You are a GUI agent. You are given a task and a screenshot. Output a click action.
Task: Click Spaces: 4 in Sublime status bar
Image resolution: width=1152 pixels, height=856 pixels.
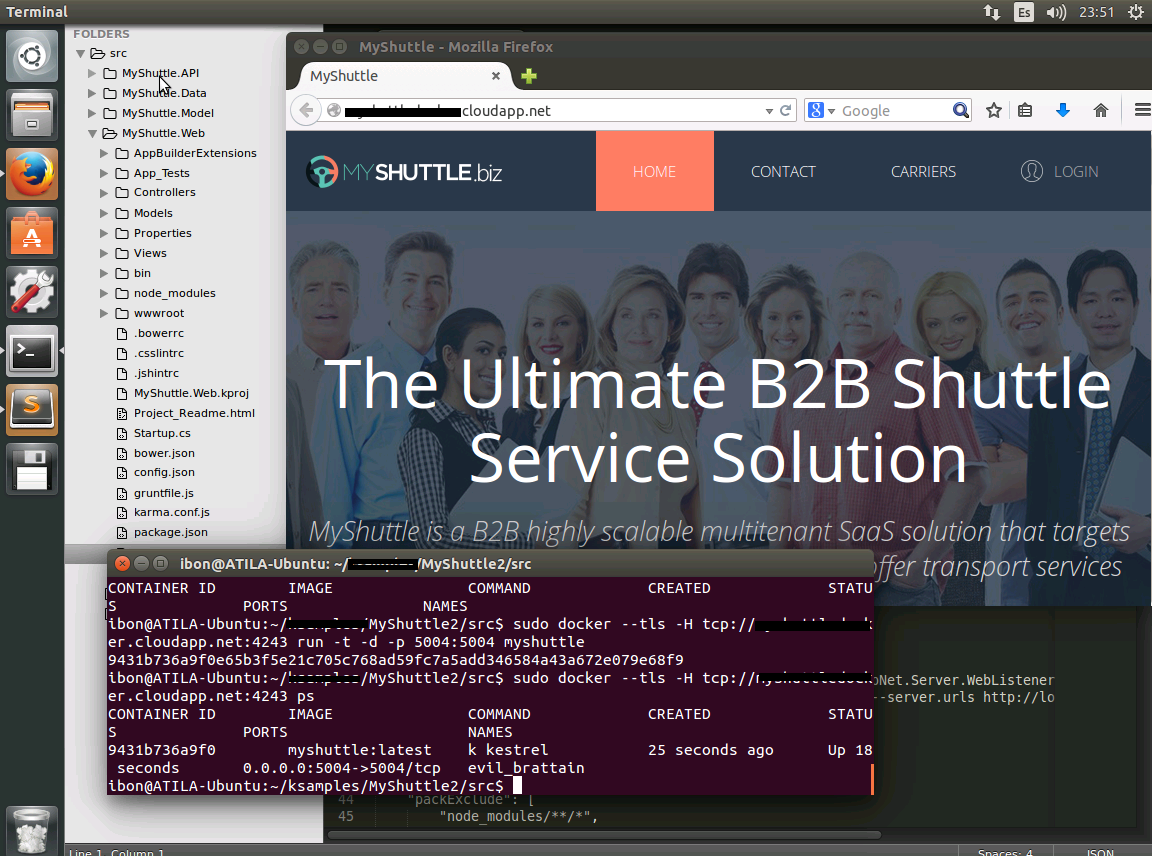tap(1005, 852)
